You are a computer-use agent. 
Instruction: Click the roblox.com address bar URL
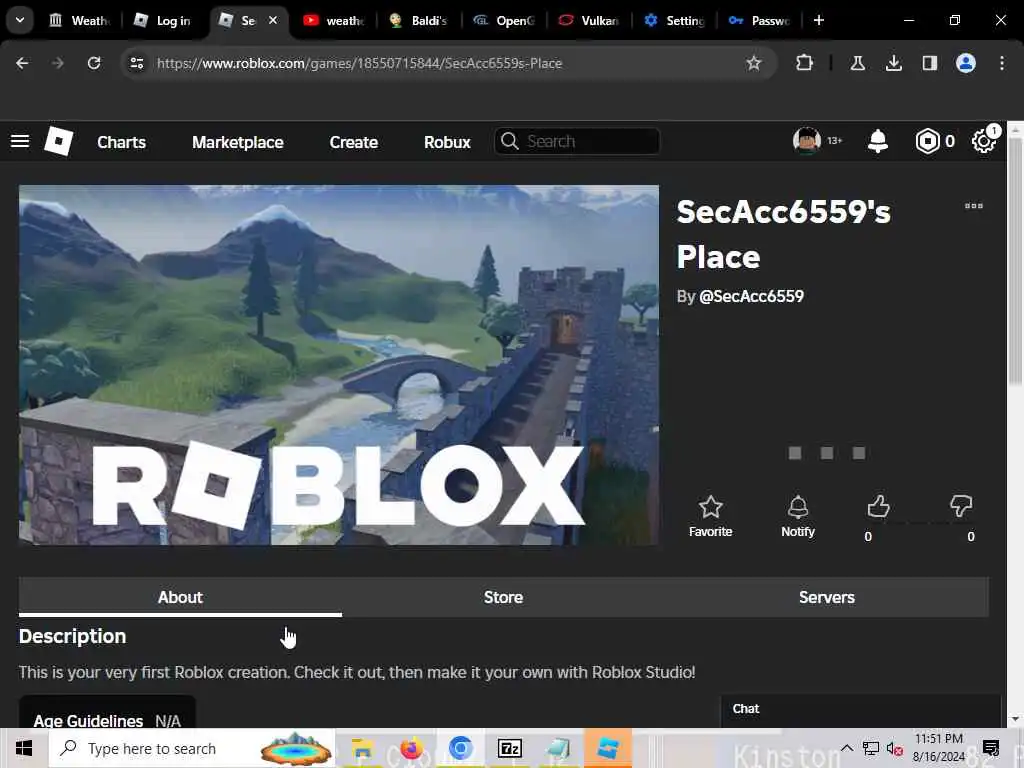click(359, 63)
